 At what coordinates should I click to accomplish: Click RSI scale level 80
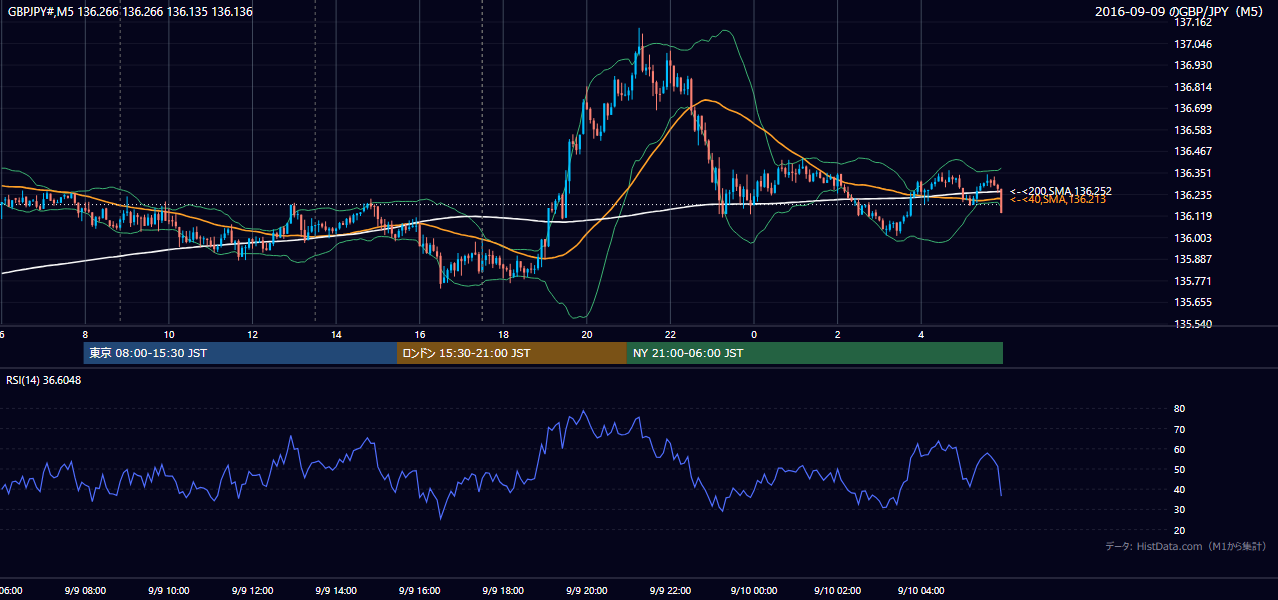coord(1179,409)
